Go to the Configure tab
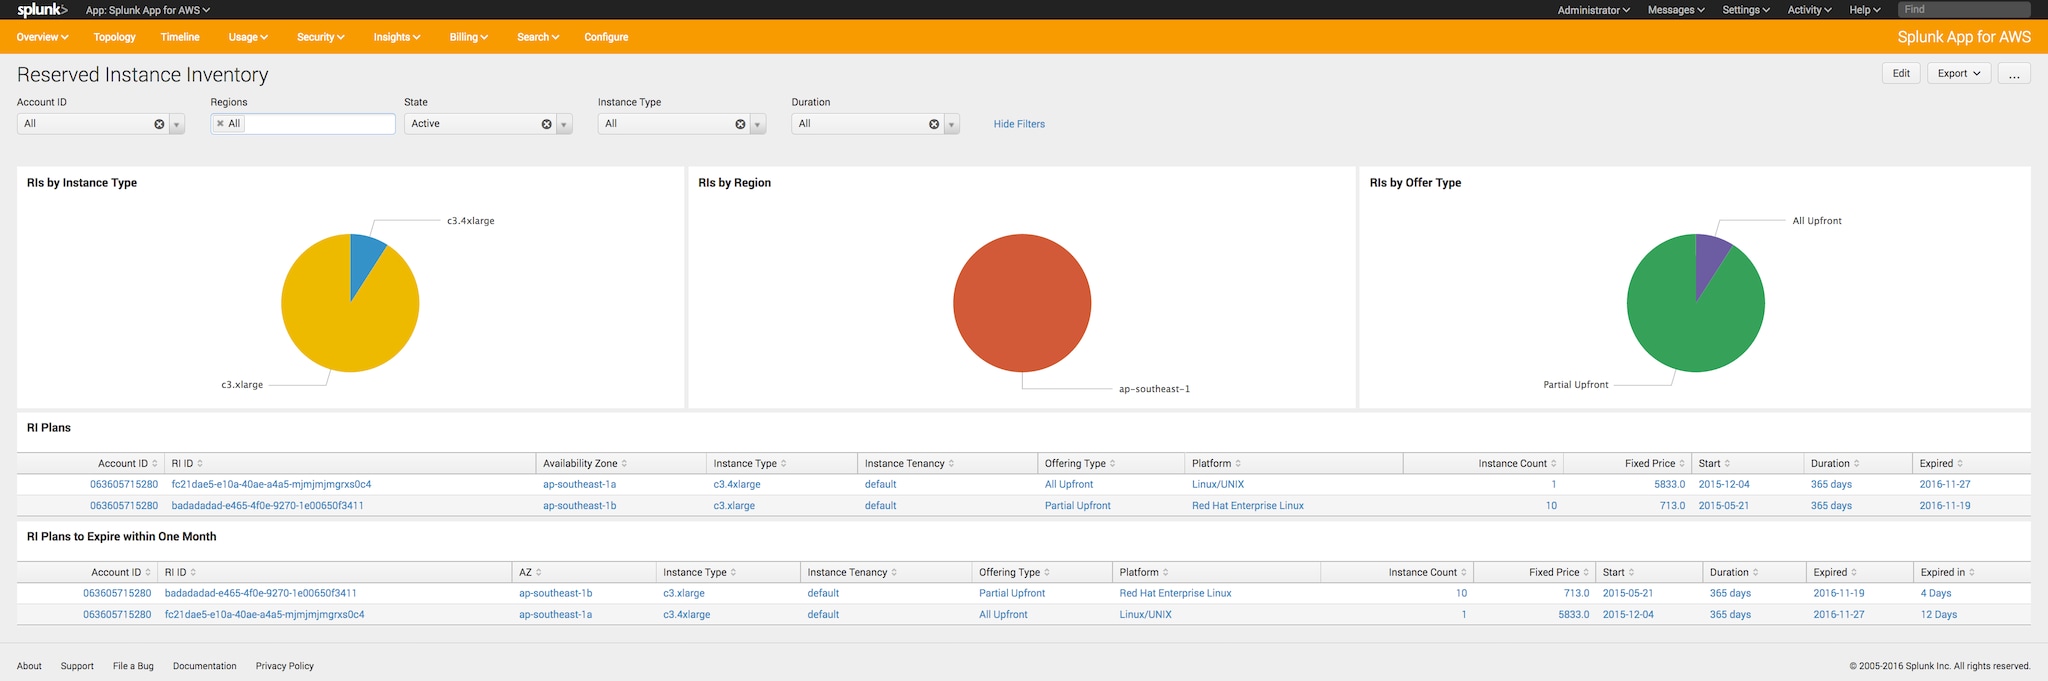 point(606,37)
